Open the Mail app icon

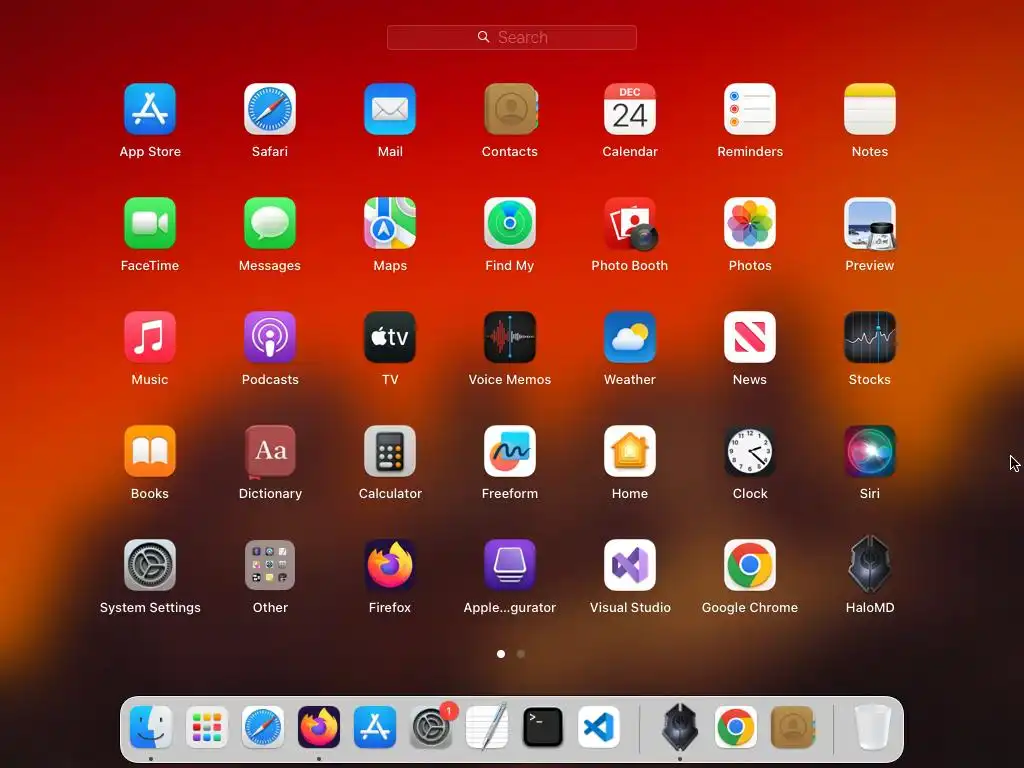click(390, 109)
